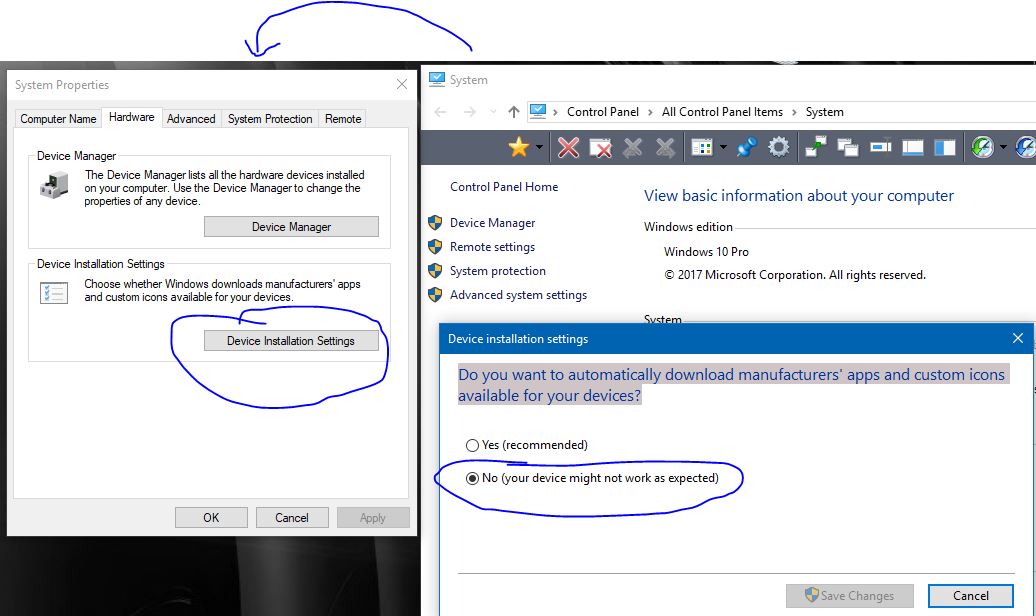
Task: Click the 'Windows 10 Pro' edition text
Action: 706,252
